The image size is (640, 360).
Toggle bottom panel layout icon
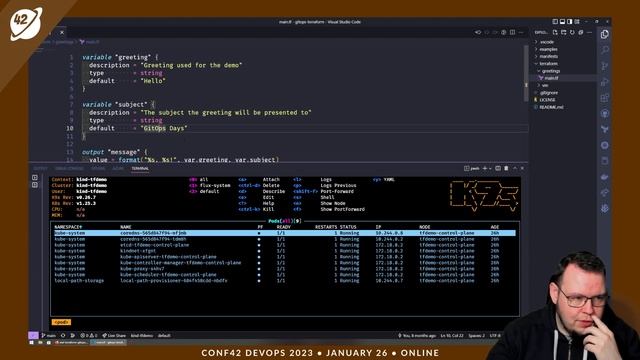tap(562, 22)
